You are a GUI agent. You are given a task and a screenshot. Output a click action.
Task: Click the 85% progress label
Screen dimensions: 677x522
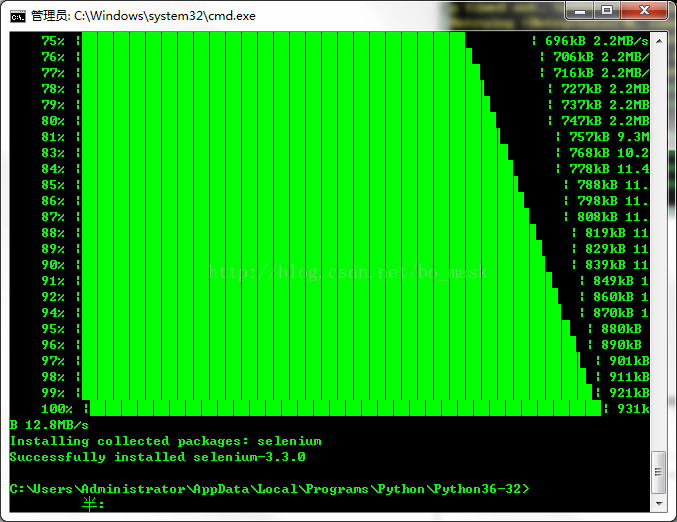click(53, 184)
